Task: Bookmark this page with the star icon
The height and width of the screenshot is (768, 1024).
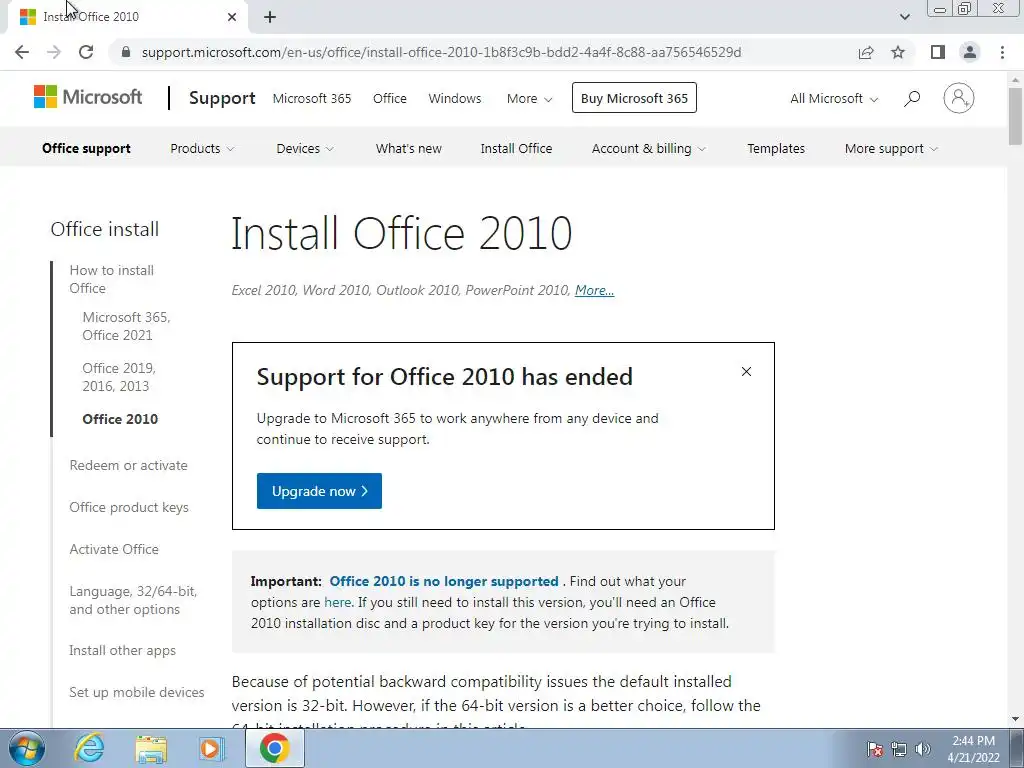Action: [x=898, y=52]
